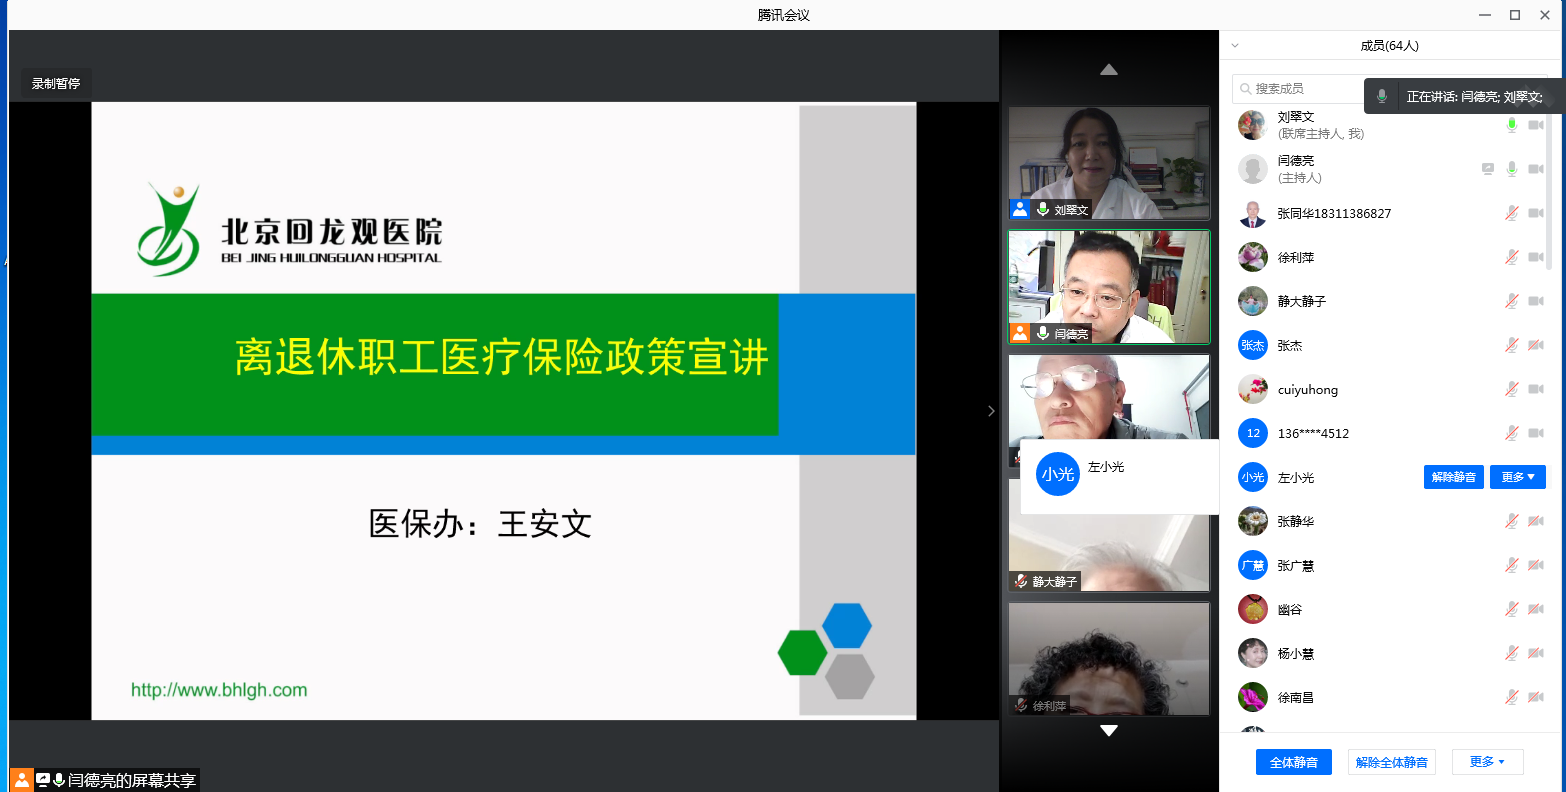Screen dimensions: 1566x792
Task: Click disabled camera icon for 徐南昌
Action: 1536,697
